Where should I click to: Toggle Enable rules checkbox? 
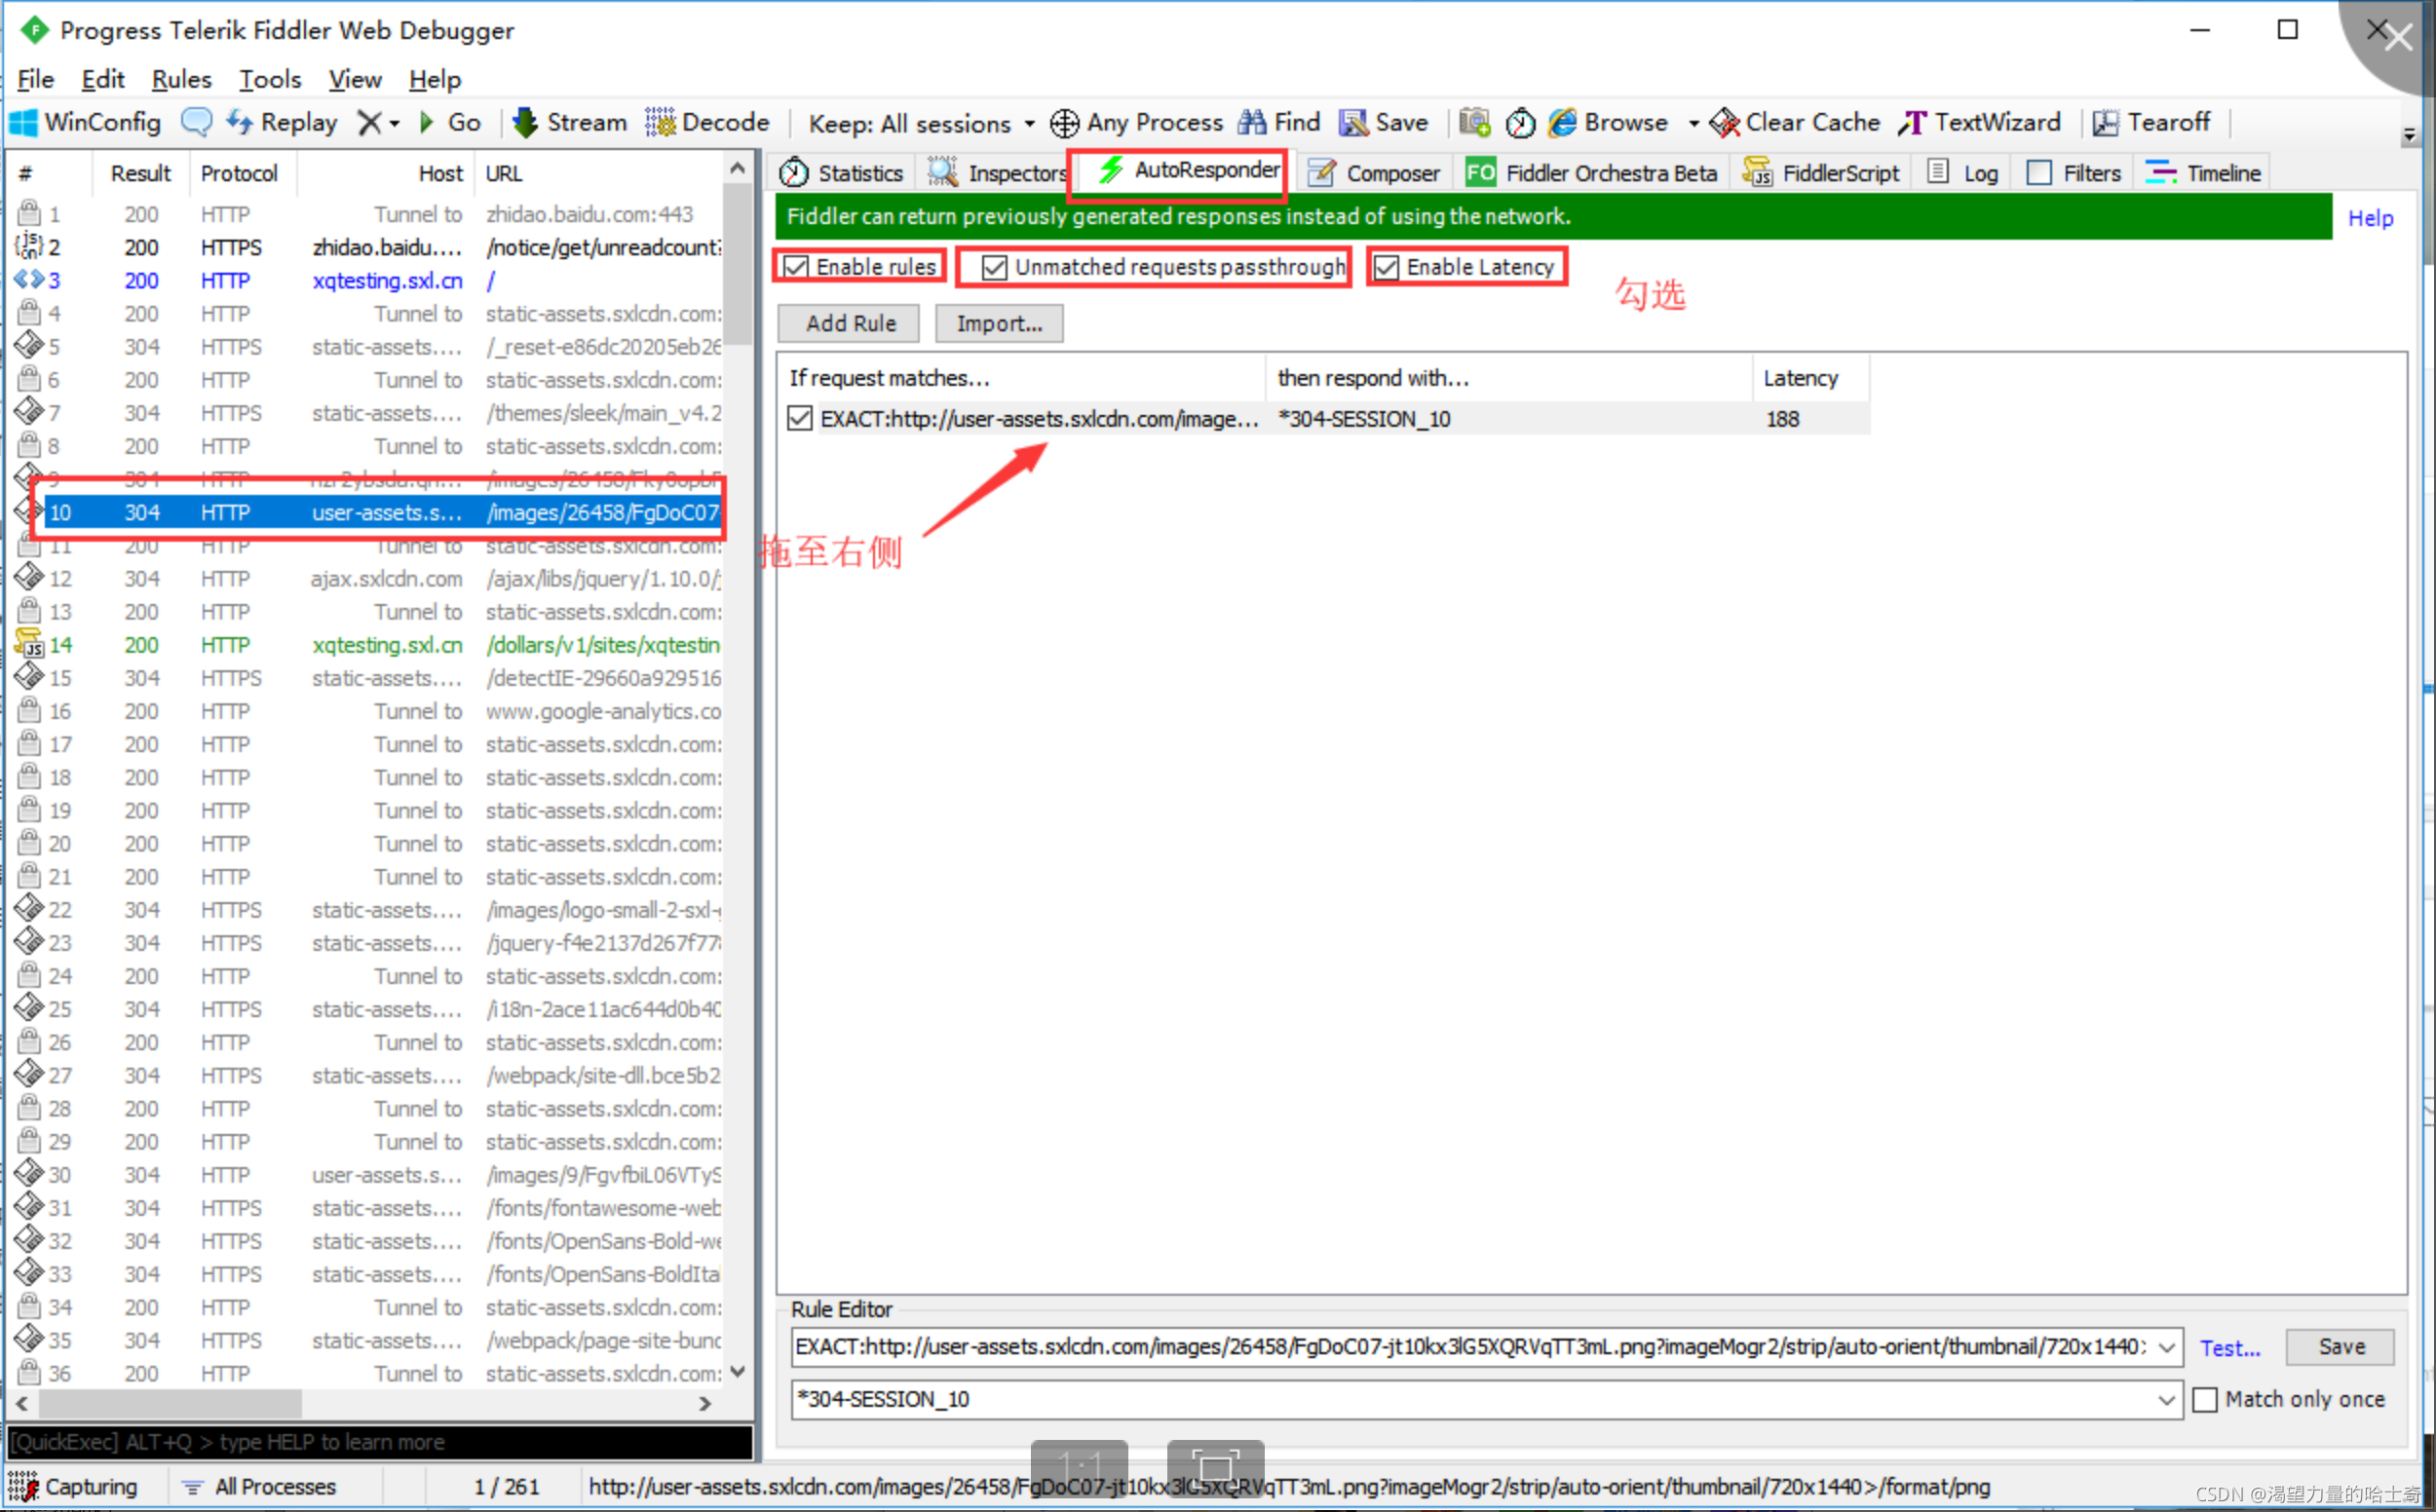(799, 265)
